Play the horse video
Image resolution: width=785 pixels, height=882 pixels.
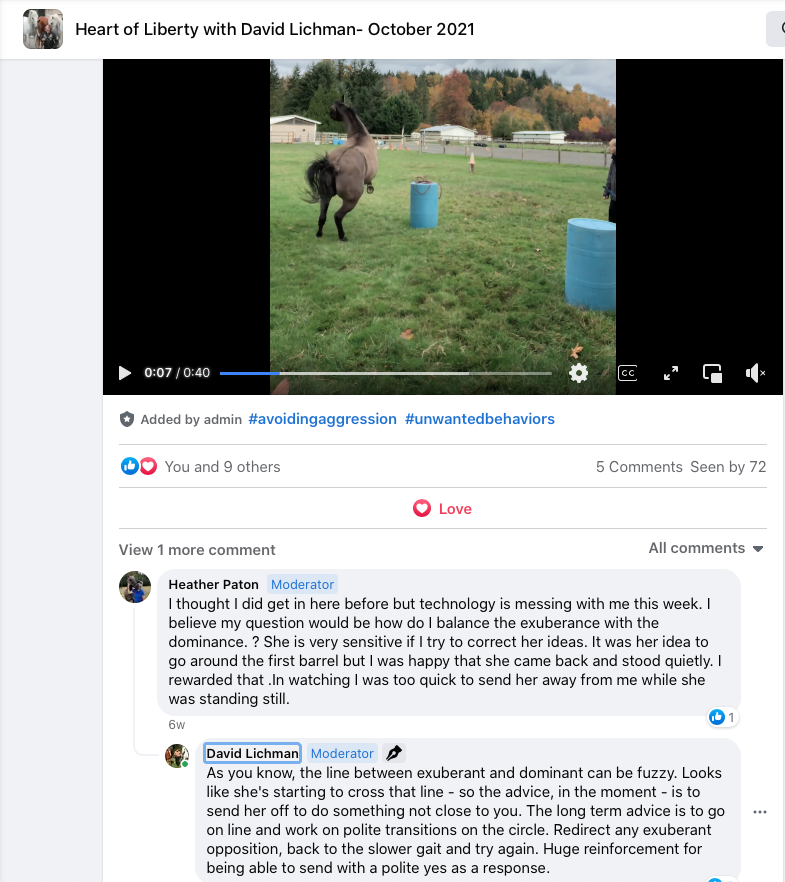(124, 373)
